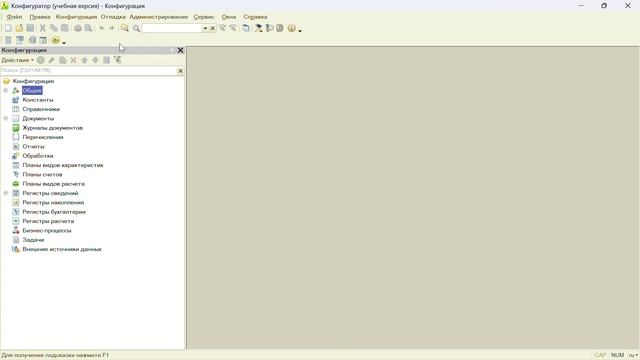Open the Справка menu

[256, 17]
